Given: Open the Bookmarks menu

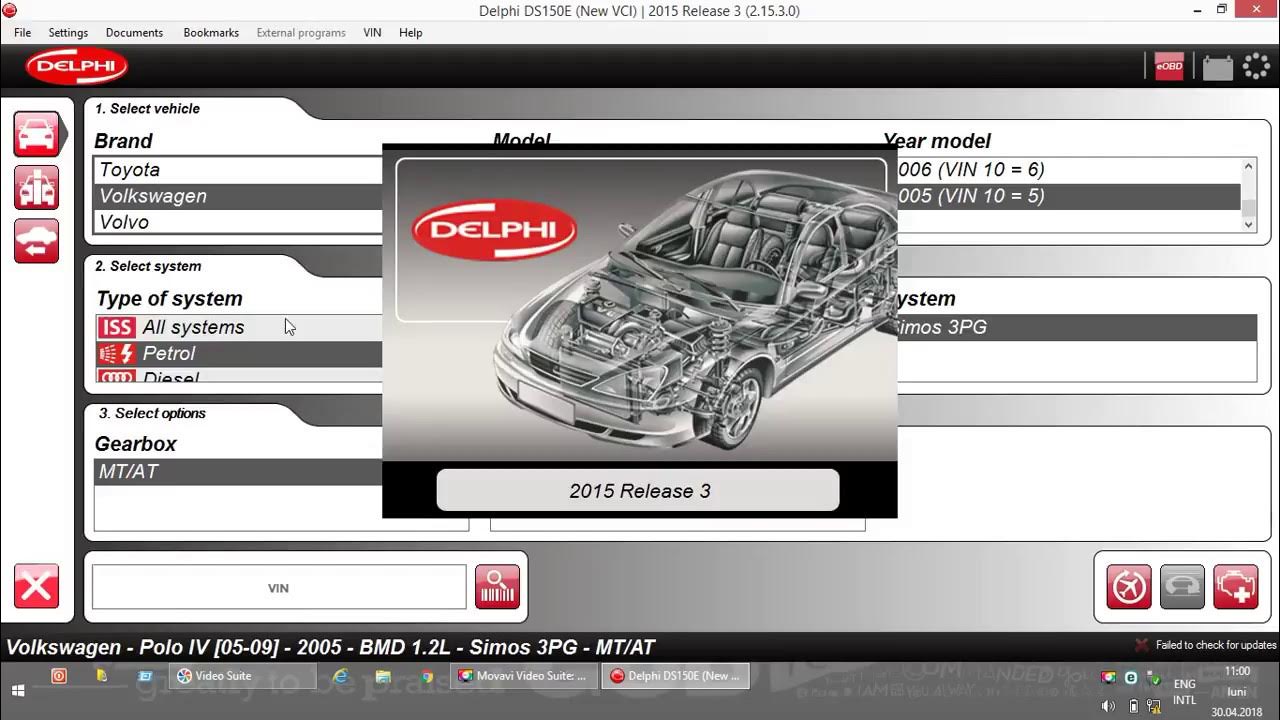Looking at the screenshot, I should (x=211, y=32).
